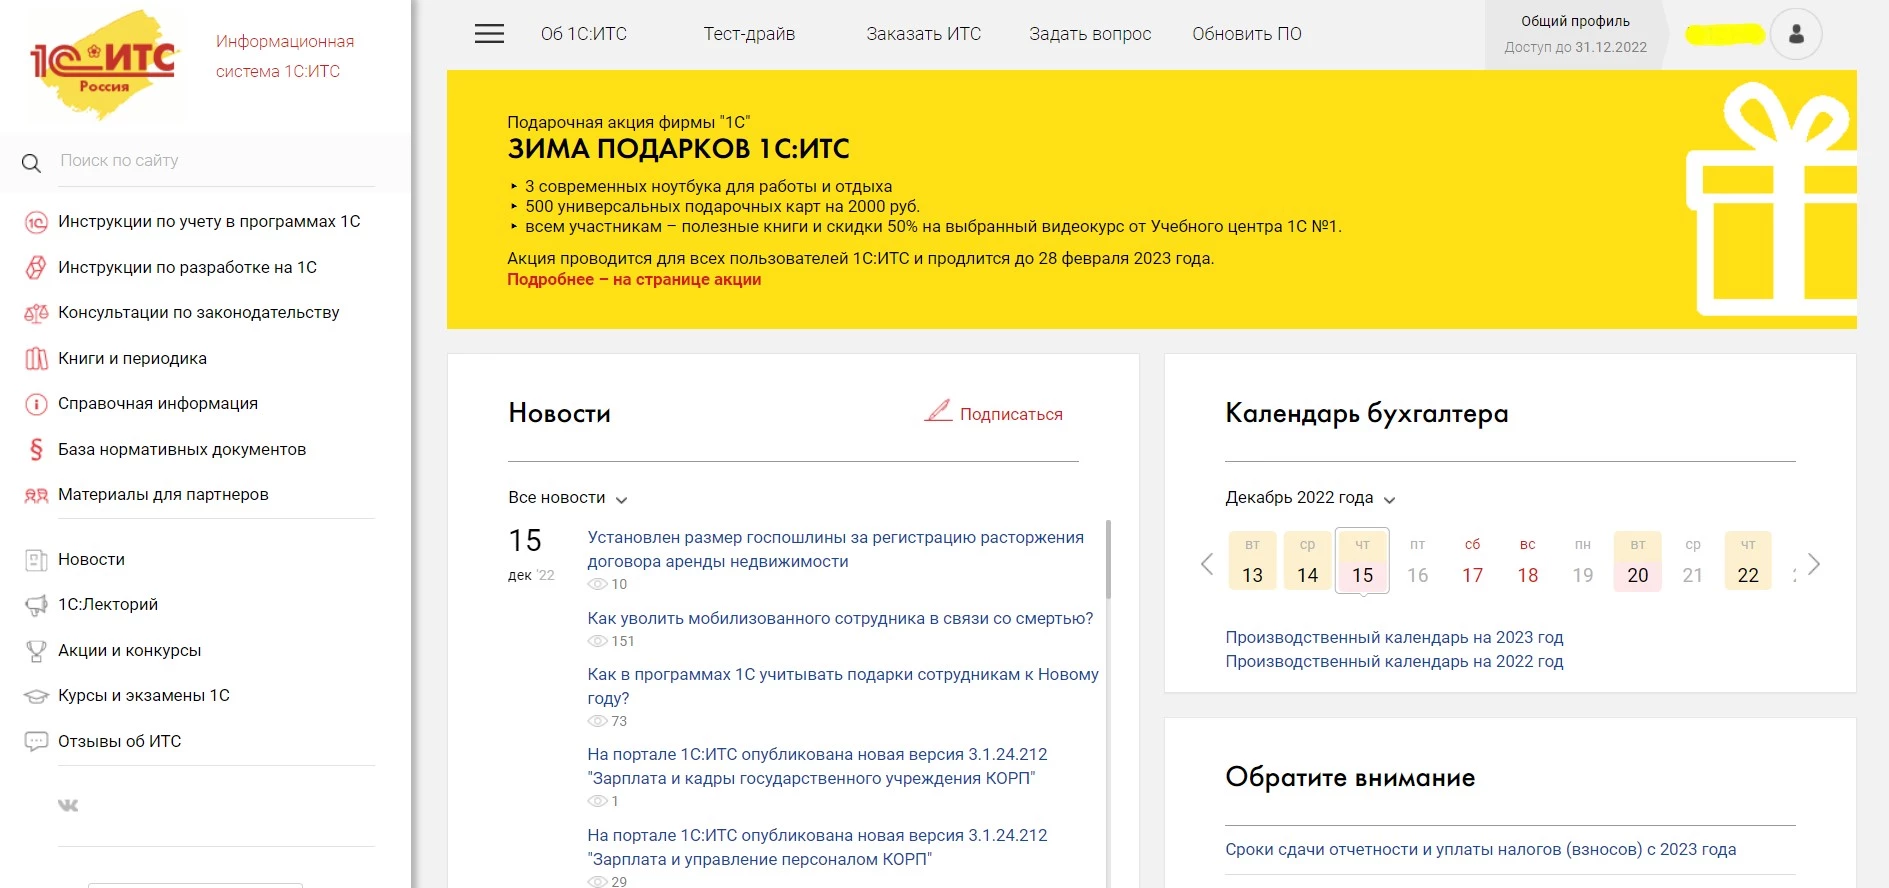Click the megaphone icon for 1С:Лекторий
The image size is (1889, 888).
click(x=36, y=605)
